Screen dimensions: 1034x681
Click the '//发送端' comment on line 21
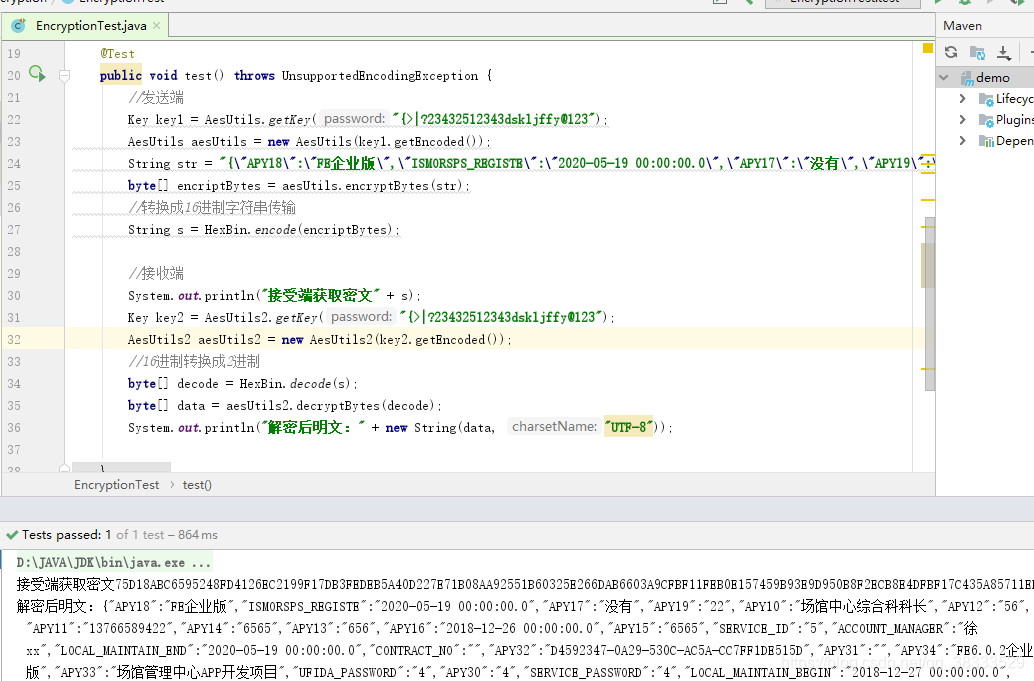click(156, 98)
